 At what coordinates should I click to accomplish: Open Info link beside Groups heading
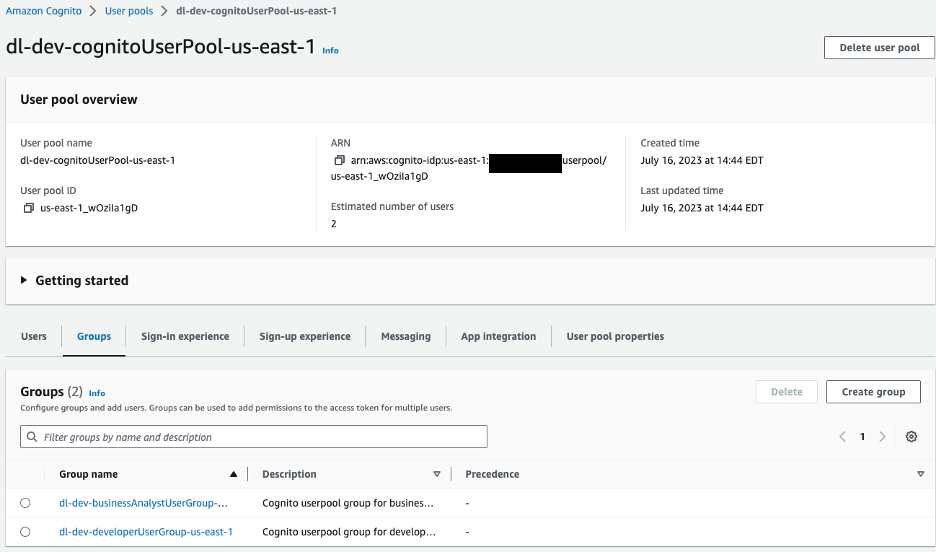pos(97,393)
